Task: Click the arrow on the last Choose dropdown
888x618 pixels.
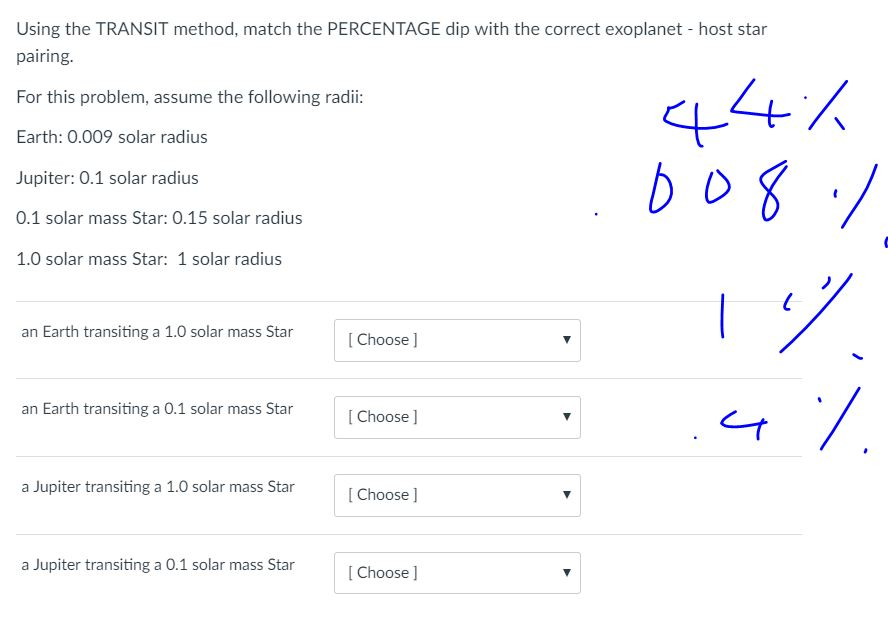Action: [x=566, y=572]
